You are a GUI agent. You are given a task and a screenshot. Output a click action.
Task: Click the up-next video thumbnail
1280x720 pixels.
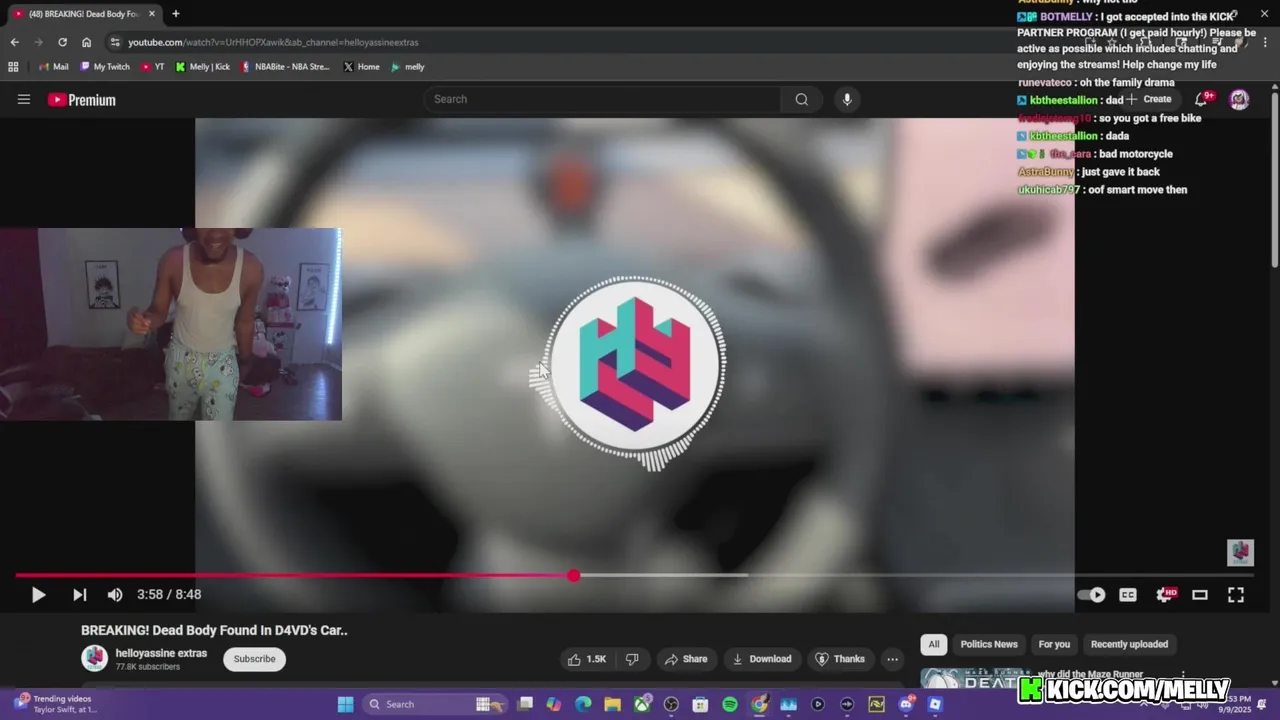click(975, 680)
